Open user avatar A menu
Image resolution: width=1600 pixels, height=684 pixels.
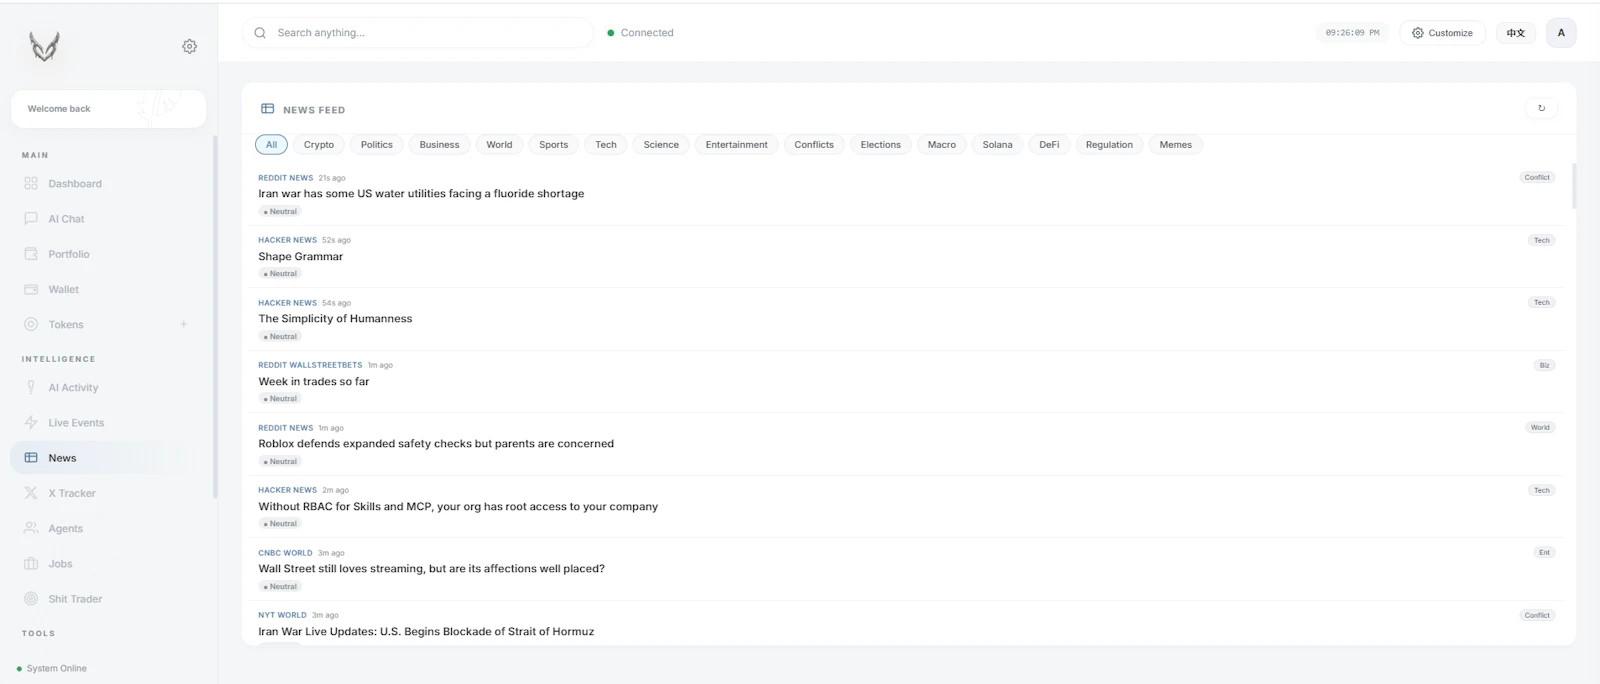point(1561,33)
